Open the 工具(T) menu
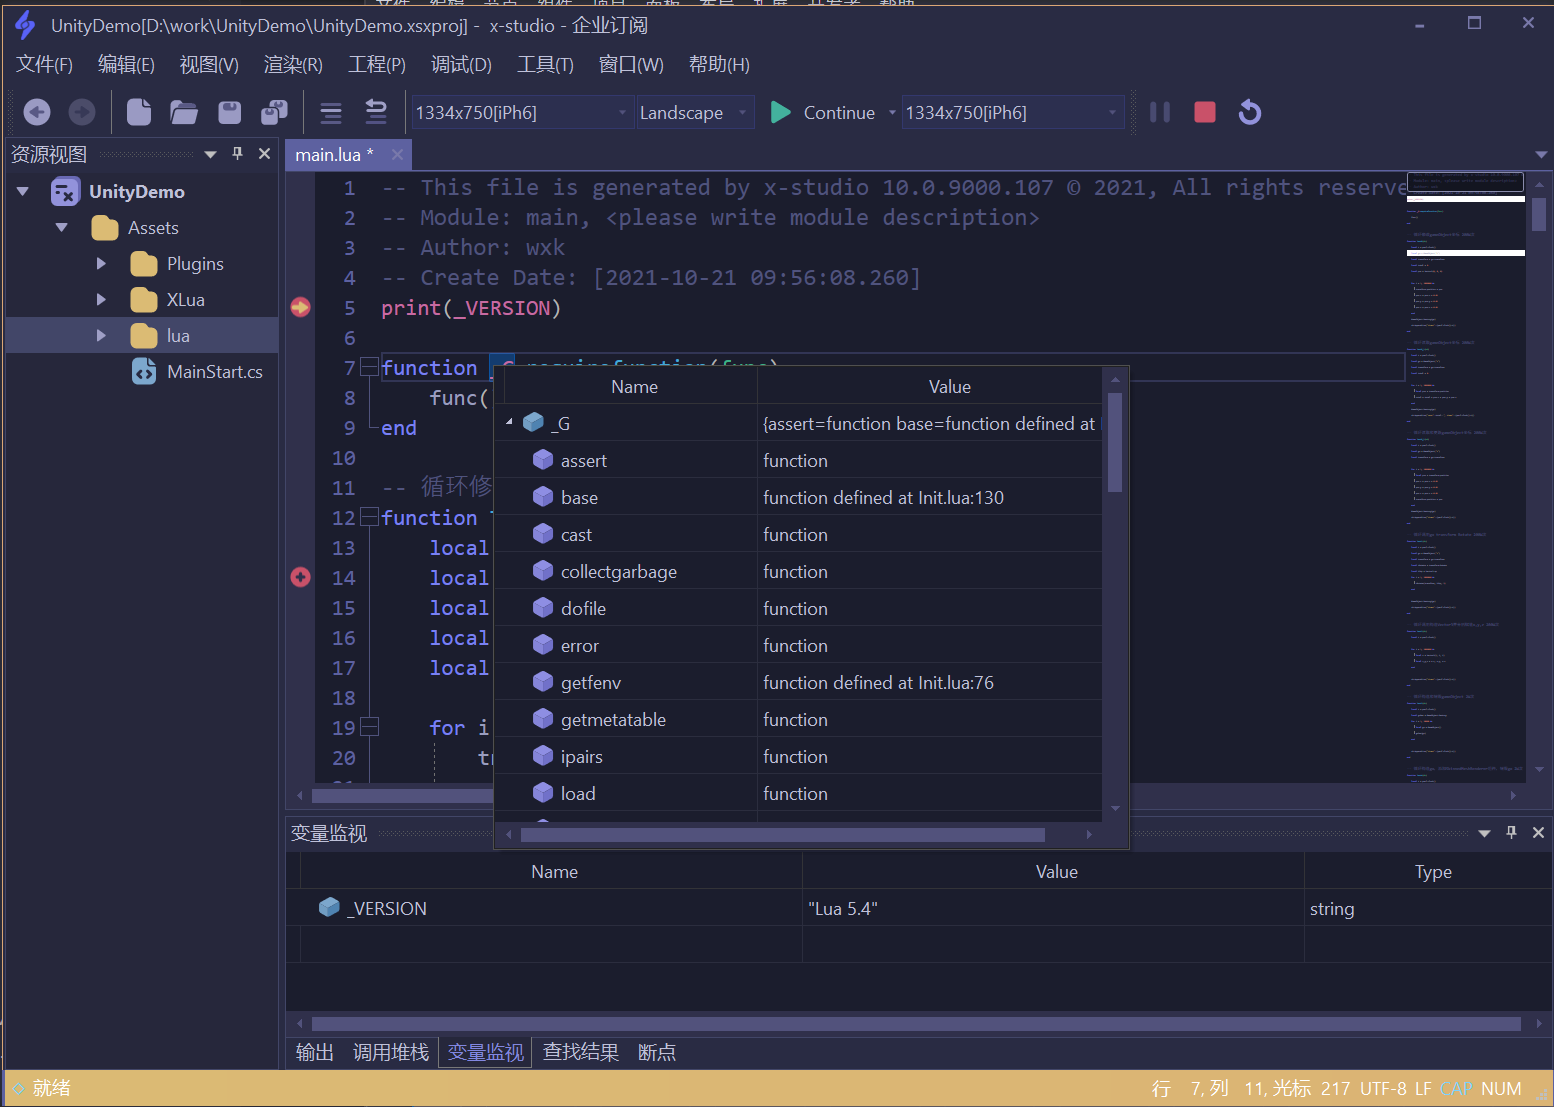1554x1107 pixels. [x=545, y=64]
